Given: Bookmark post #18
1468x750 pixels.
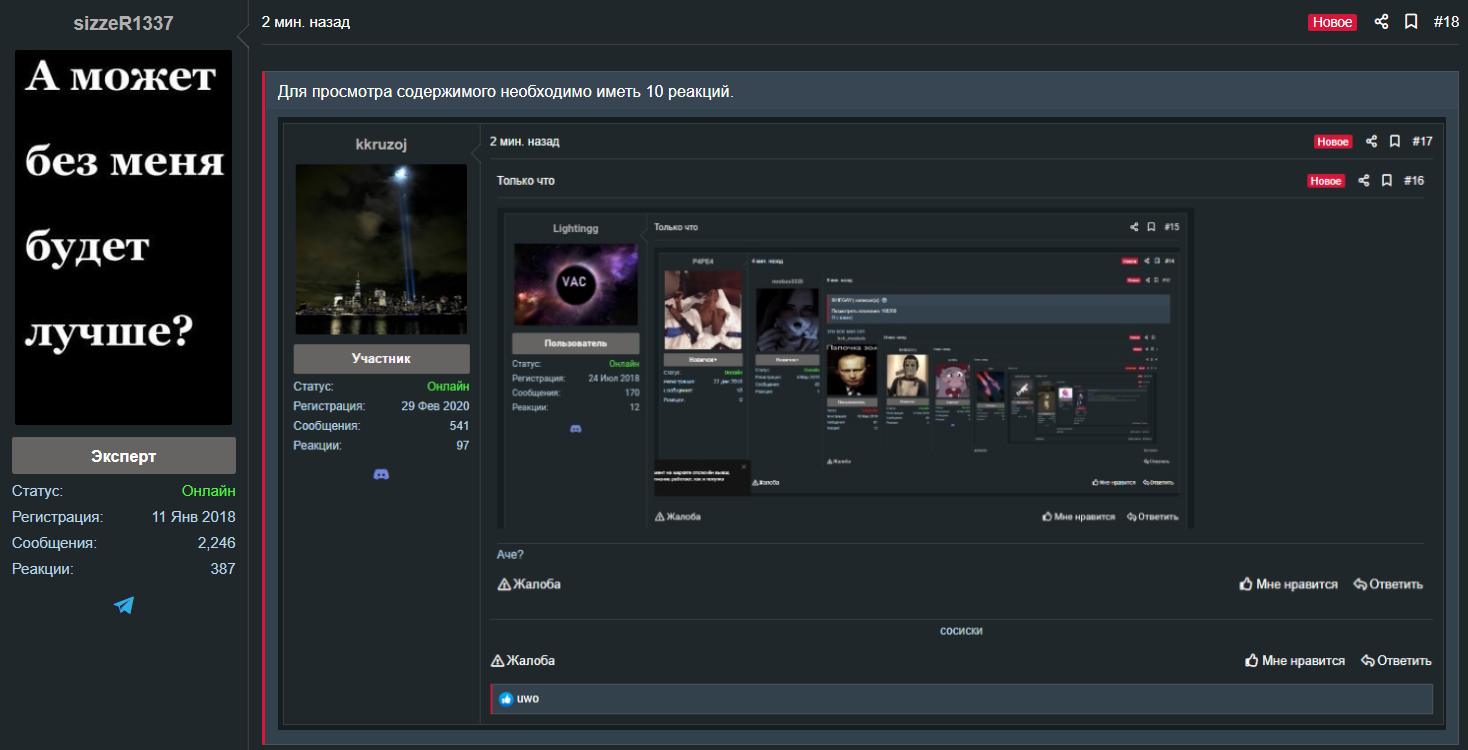Looking at the screenshot, I should 1411,22.
